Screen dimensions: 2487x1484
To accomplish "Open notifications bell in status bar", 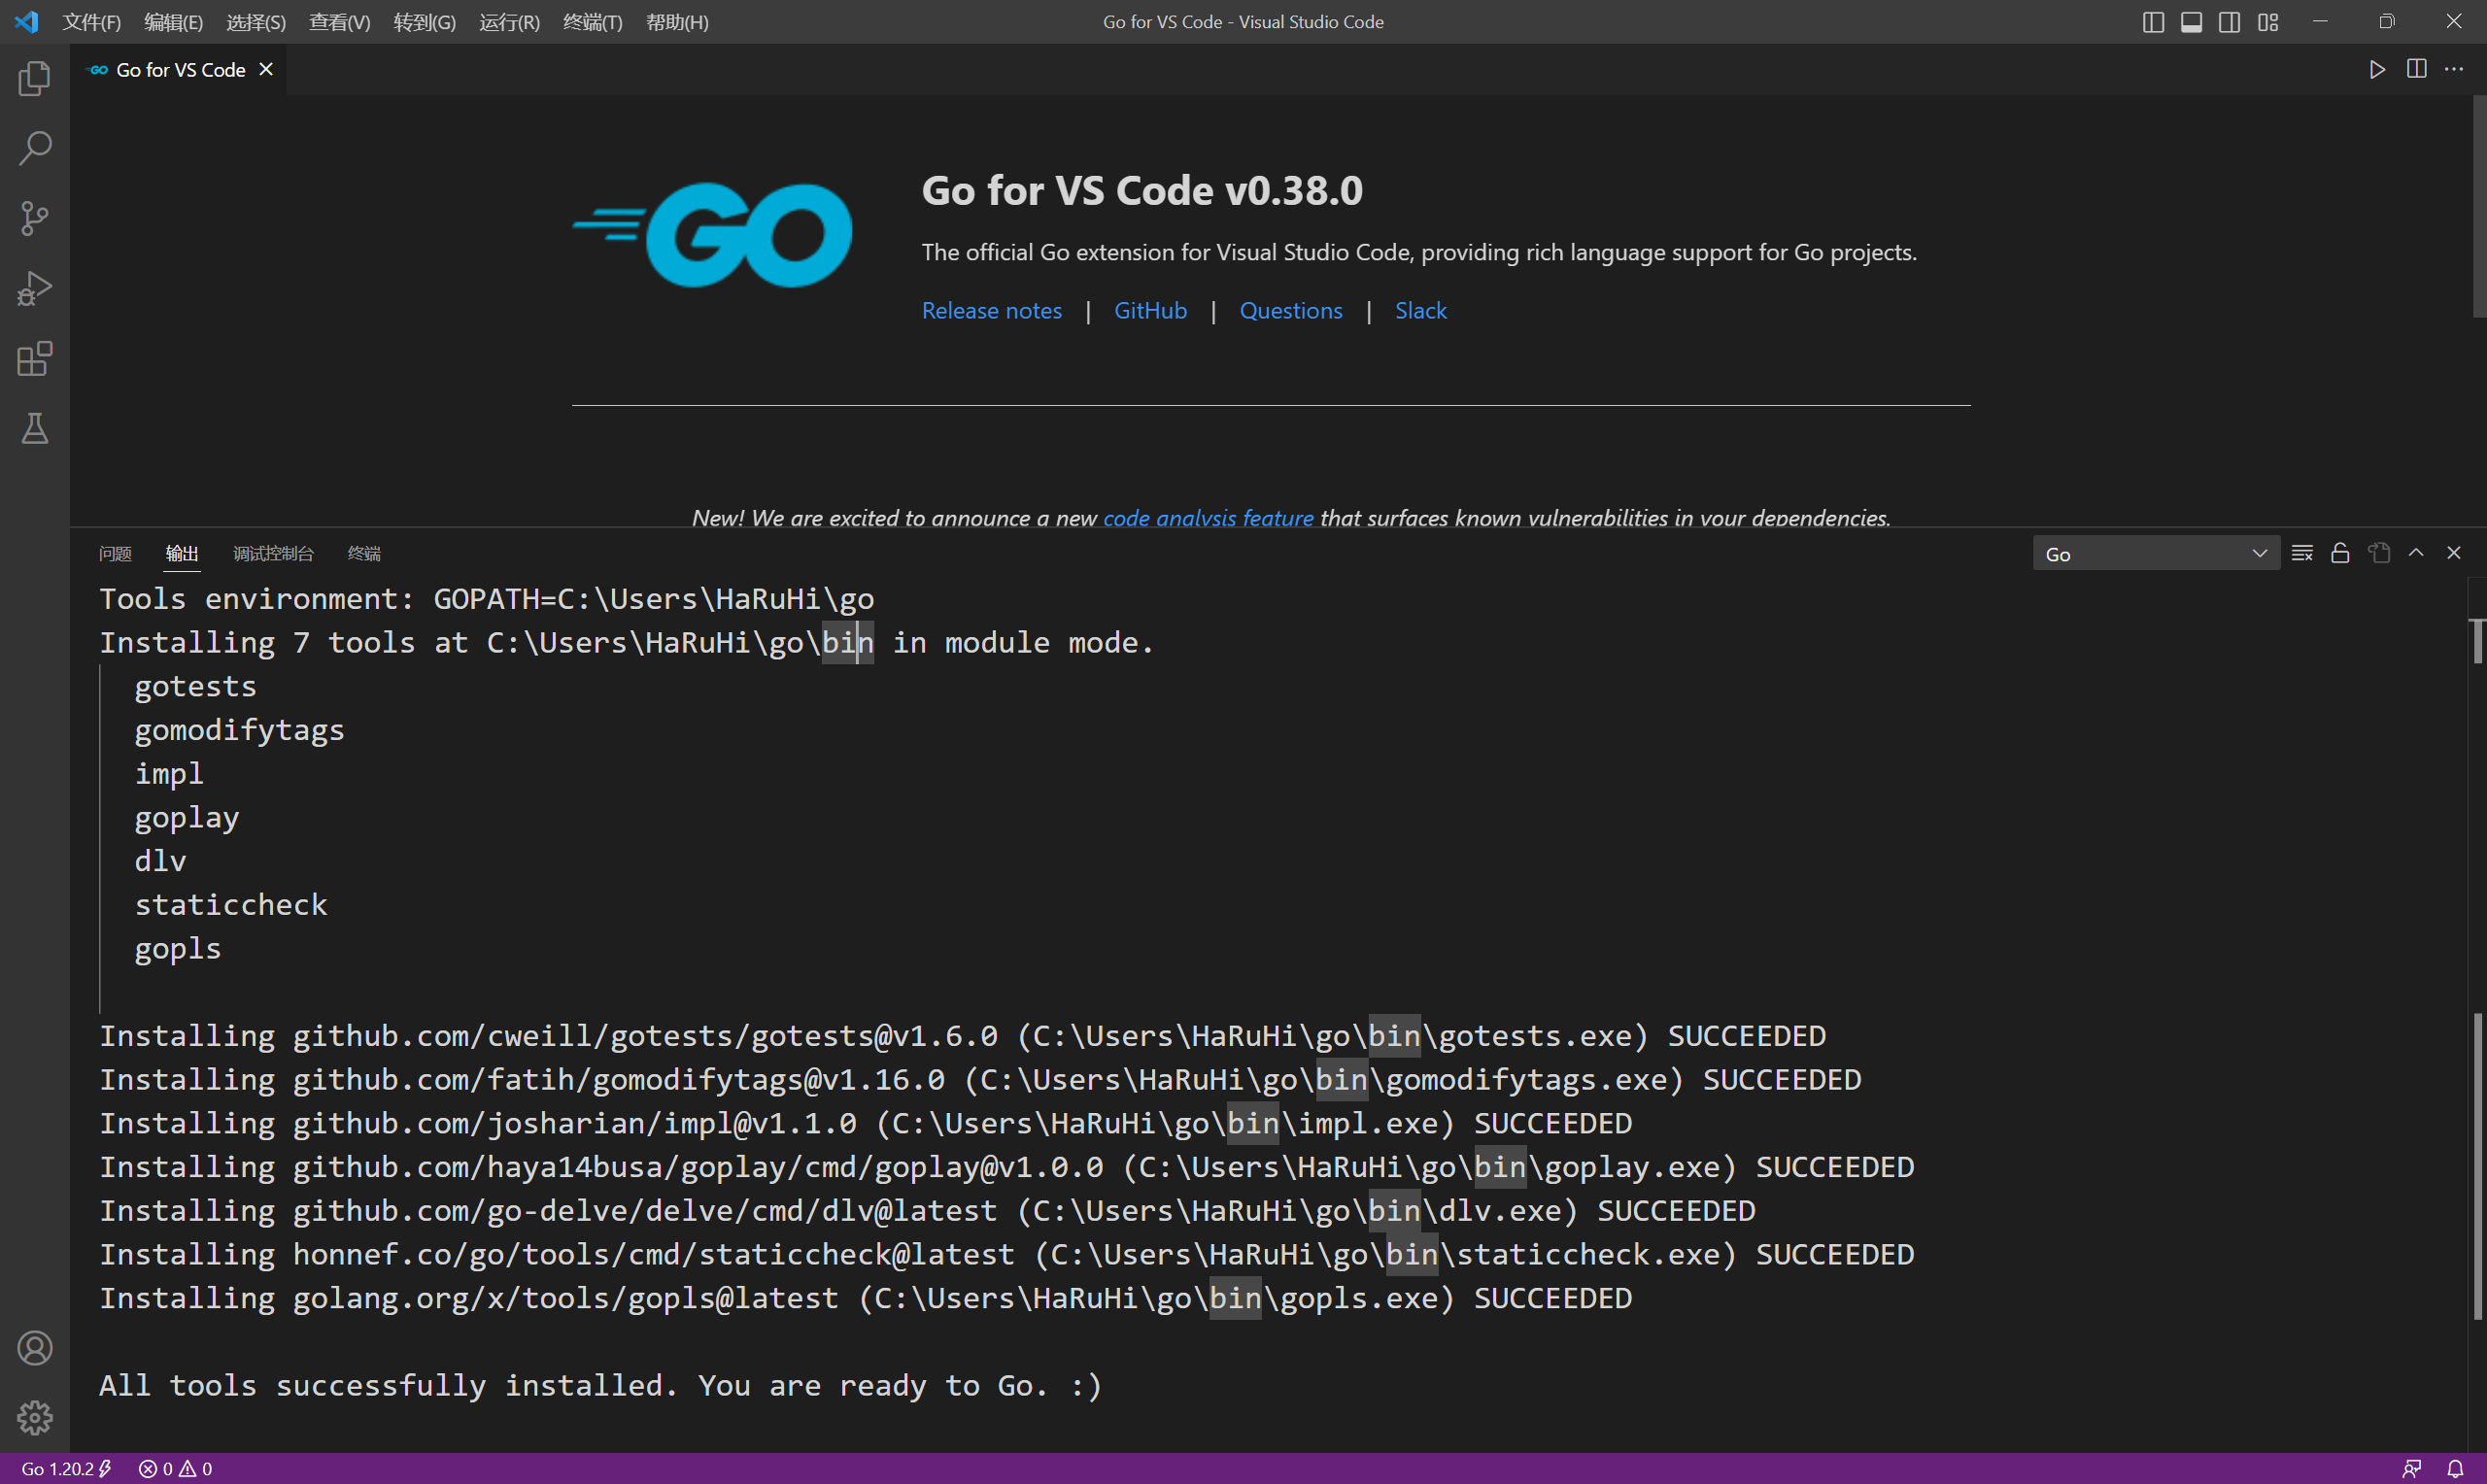I will coord(2455,1468).
